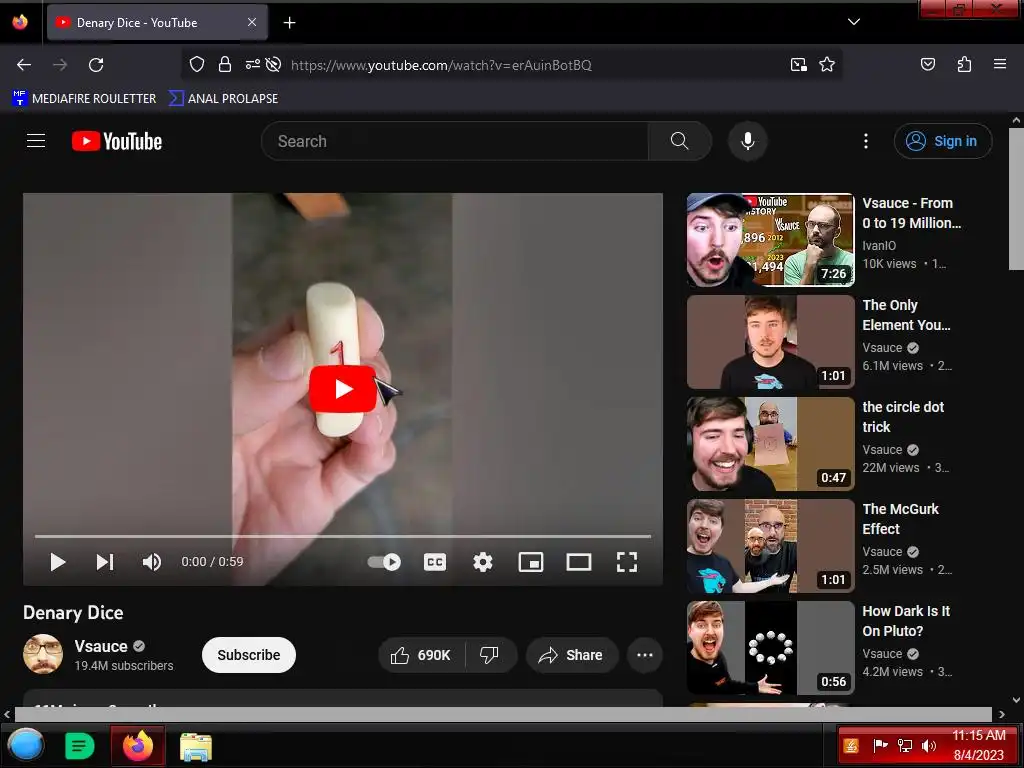Screen dimensions: 1024x768
Task: Click the address bar URL
Action: (x=441, y=65)
